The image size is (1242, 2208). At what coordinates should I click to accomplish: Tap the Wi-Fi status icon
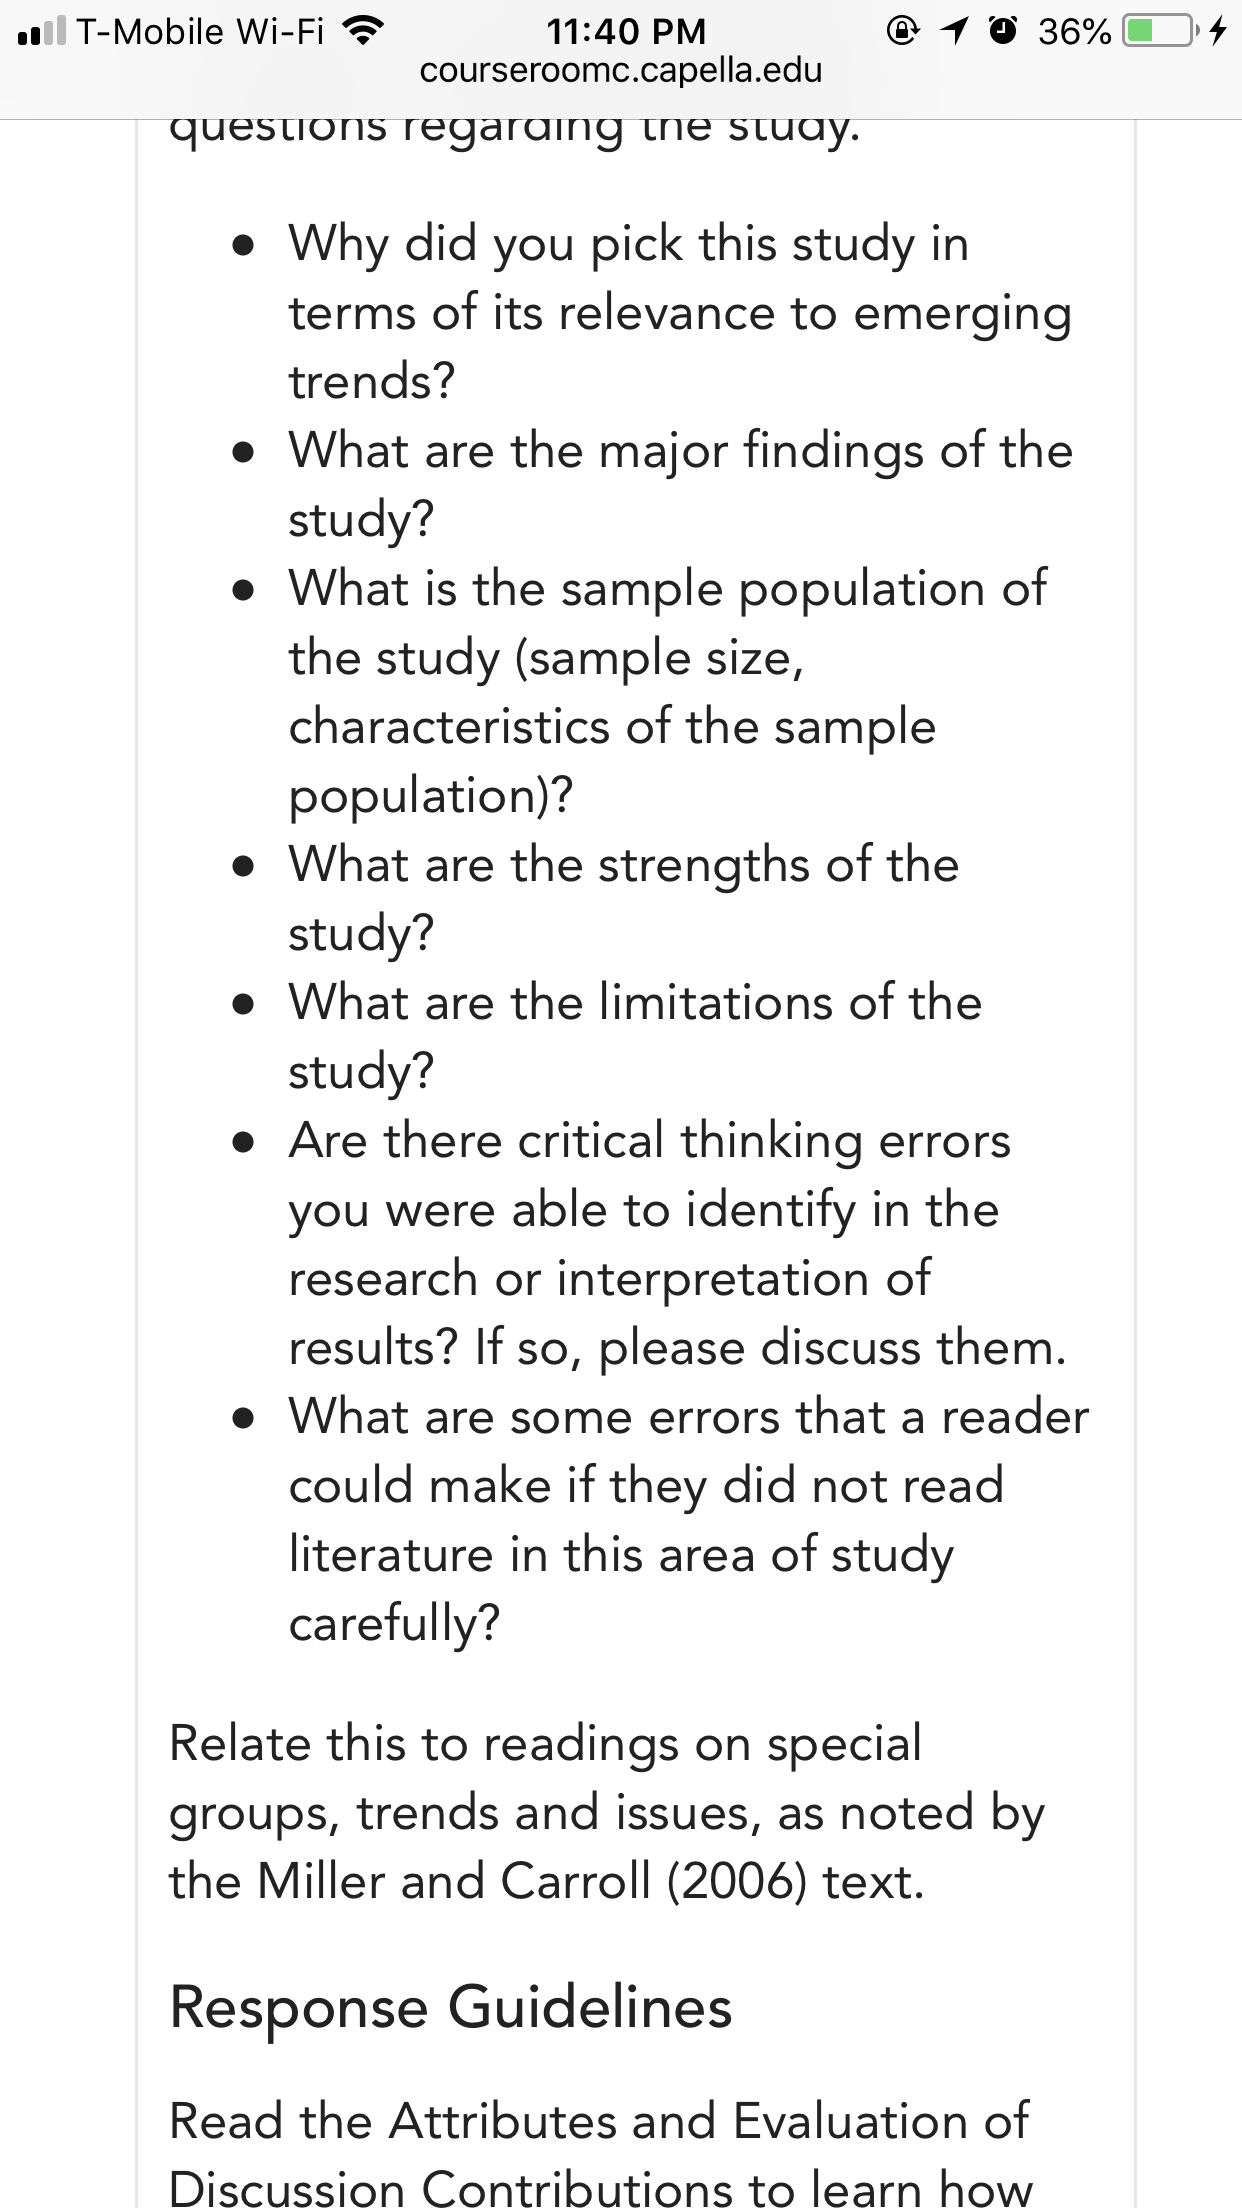pos(363,31)
